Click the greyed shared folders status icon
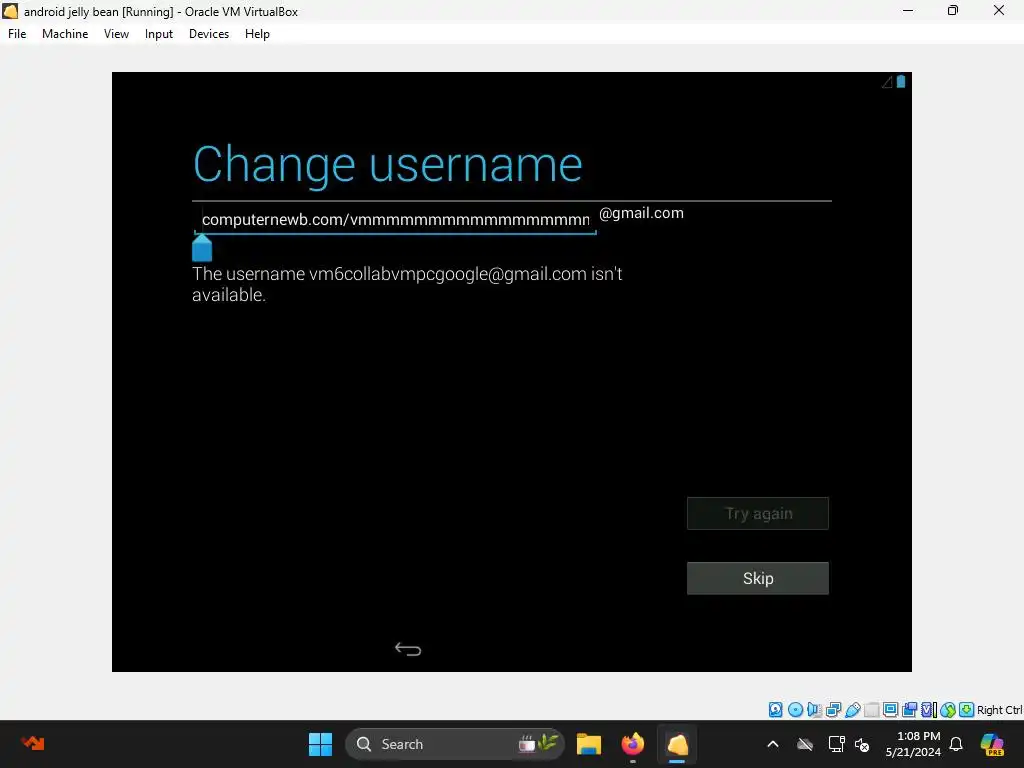 click(x=871, y=710)
